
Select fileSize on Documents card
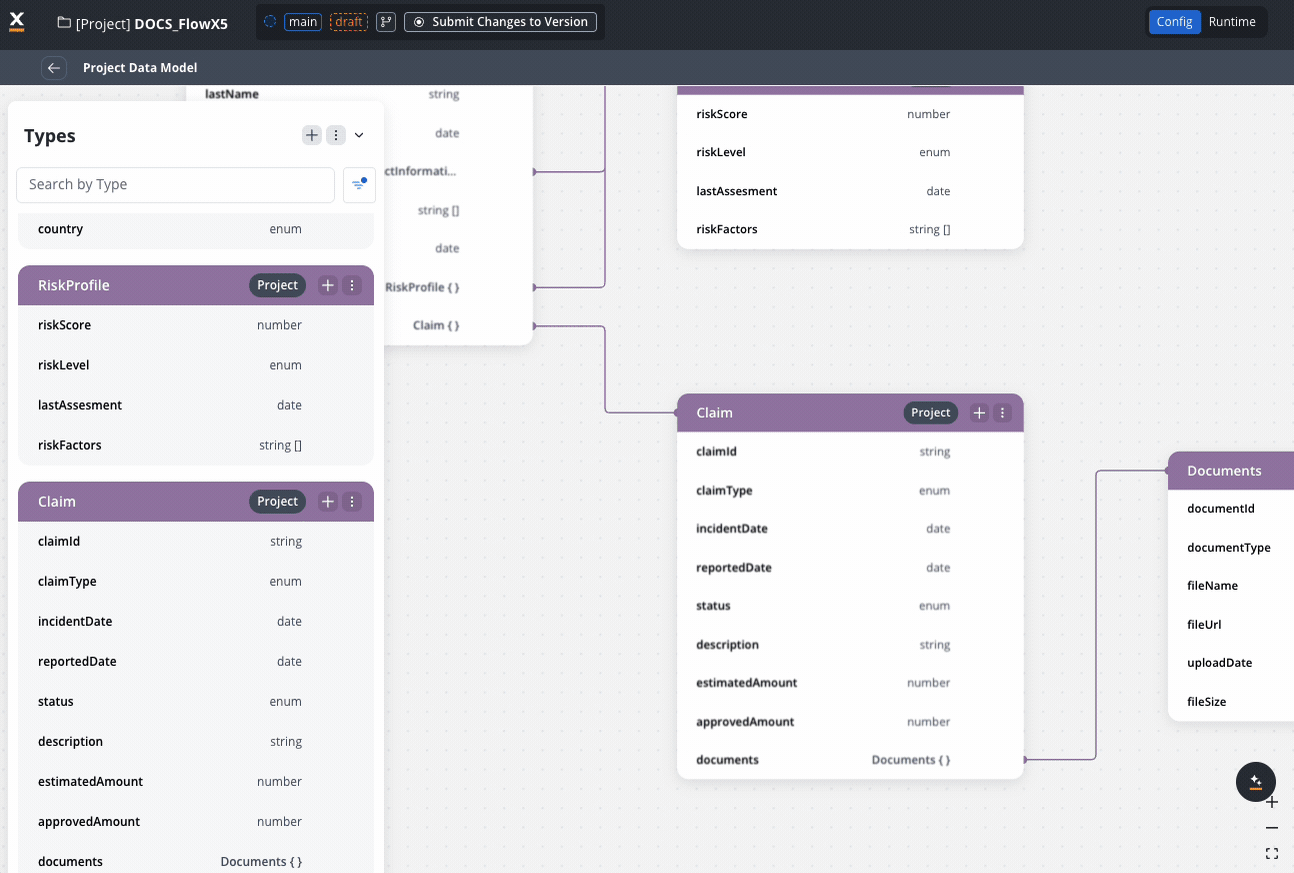point(1231,702)
